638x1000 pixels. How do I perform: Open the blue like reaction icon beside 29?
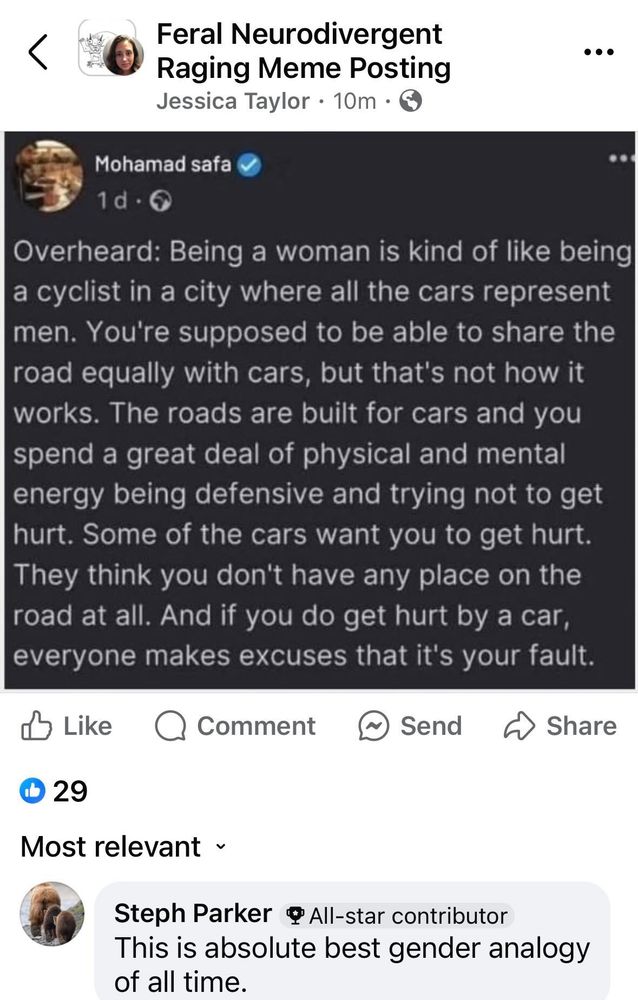click(x=33, y=791)
